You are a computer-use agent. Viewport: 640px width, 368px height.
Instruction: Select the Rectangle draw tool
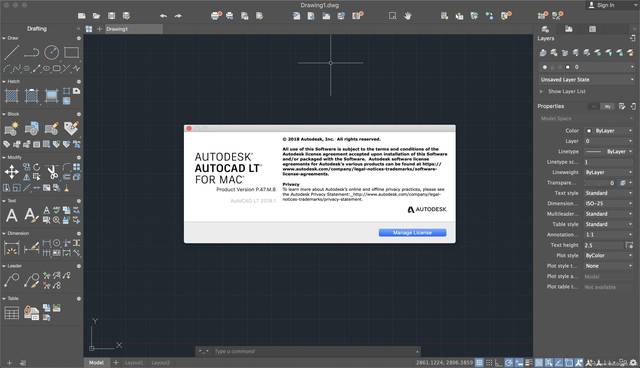coord(71,52)
